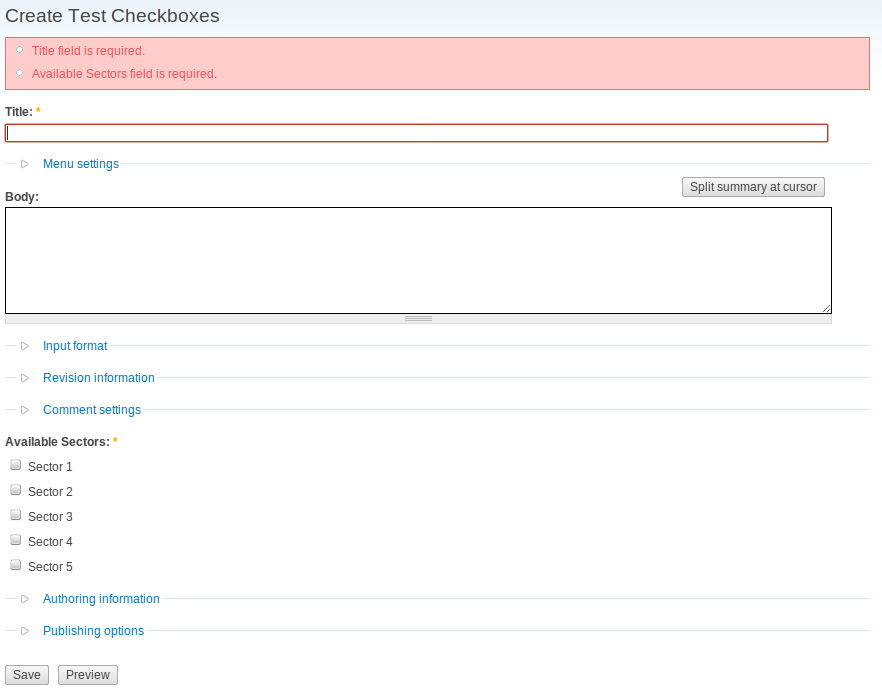Screen dimensions: 882x696
Task: Open the Comment settings fieldset
Action: coord(91,409)
